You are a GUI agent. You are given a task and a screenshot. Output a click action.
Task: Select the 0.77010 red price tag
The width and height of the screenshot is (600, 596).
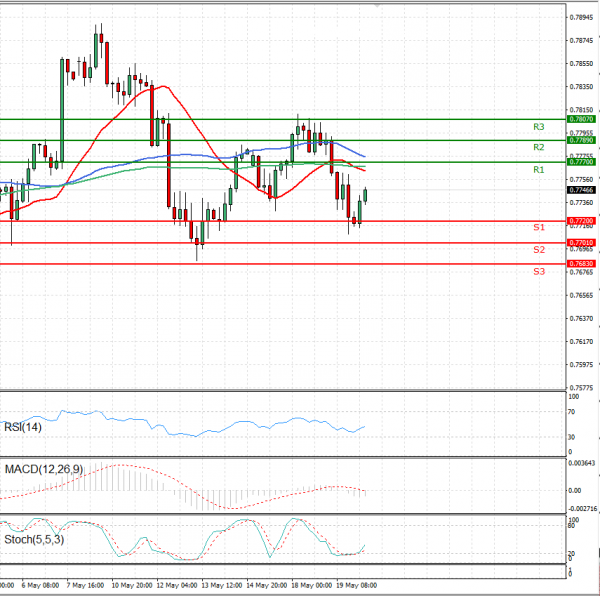(581, 243)
